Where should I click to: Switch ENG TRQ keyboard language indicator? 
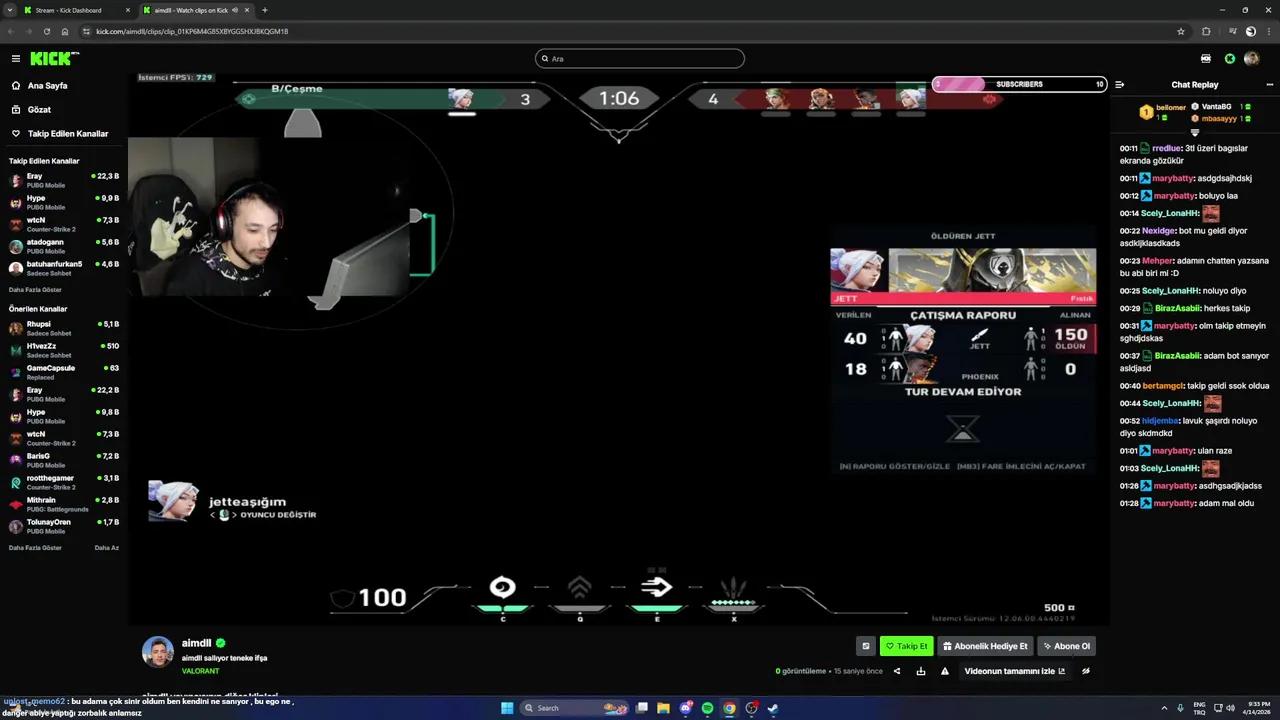click(1199, 708)
